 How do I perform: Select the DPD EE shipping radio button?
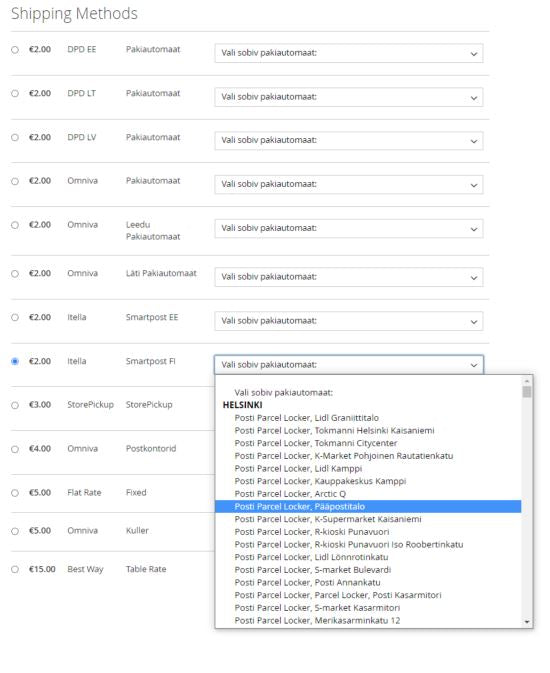[x=15, y=50]
